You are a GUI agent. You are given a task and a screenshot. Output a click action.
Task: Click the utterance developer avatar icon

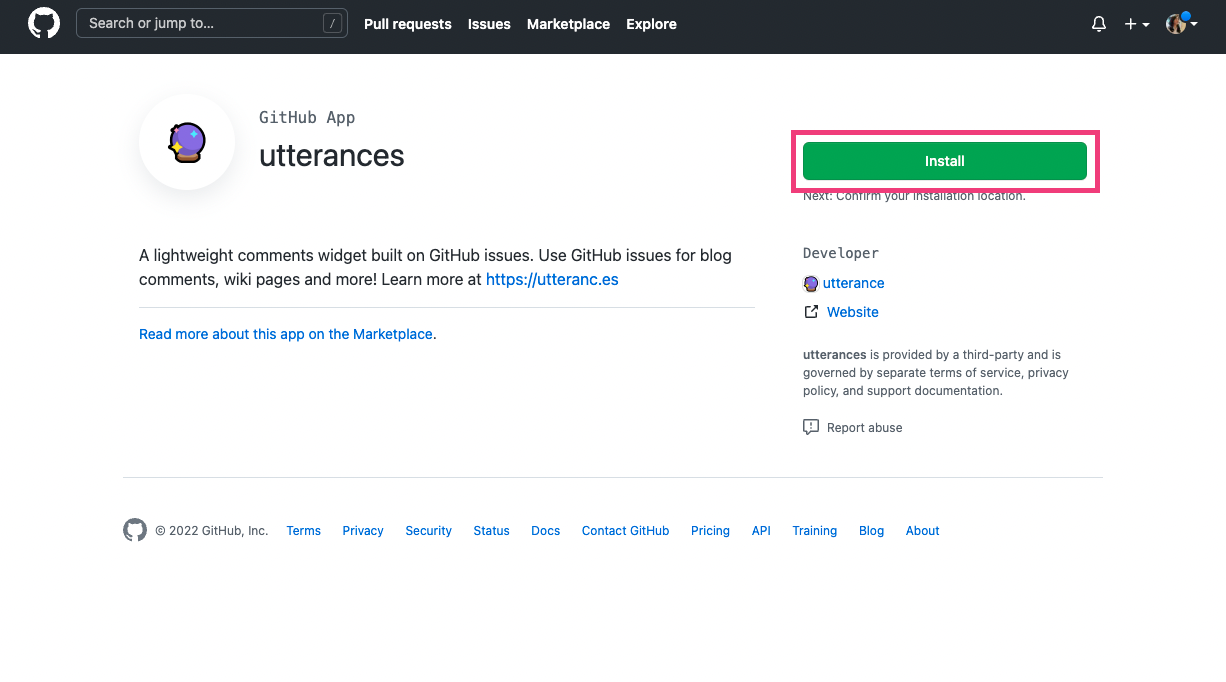[x=811, y=284]
